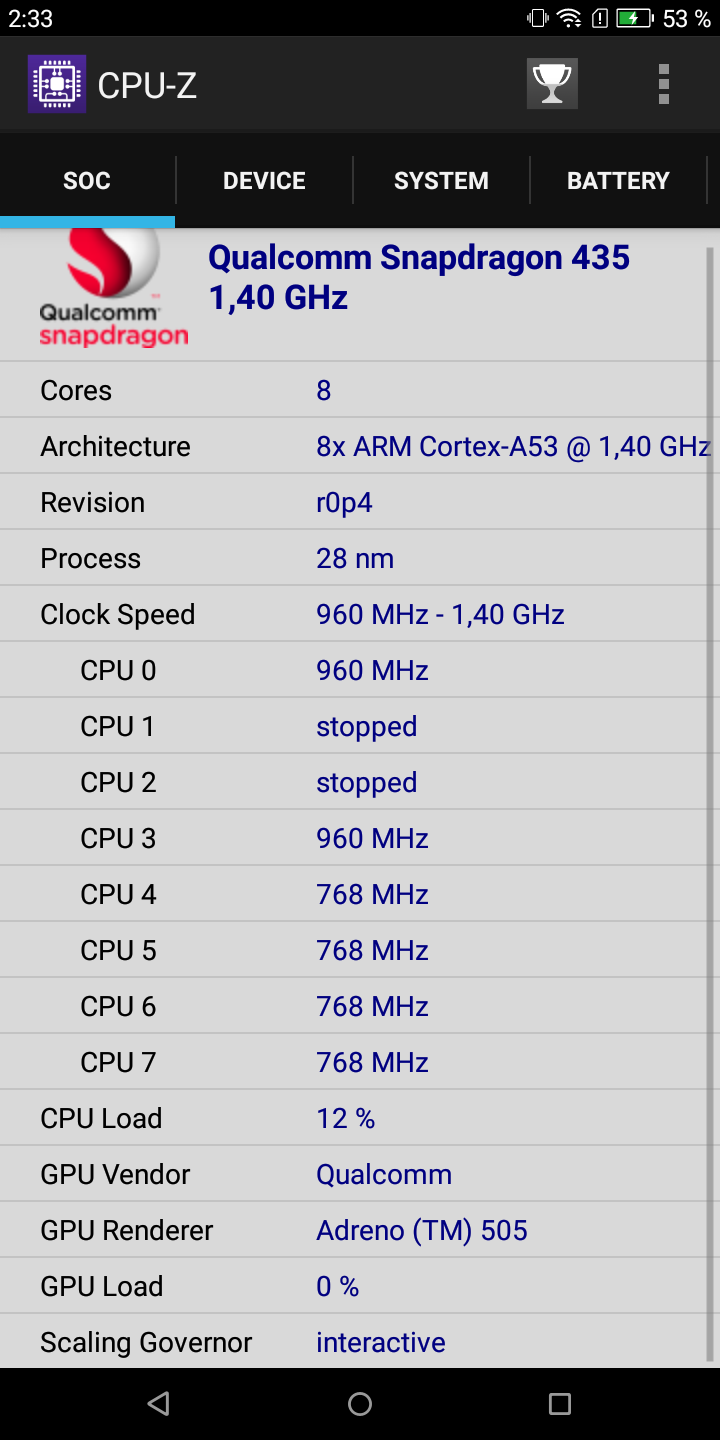Switch to the SYSTEM tab
The width and height of the screenshot is (720, 1440).
click(441, 181)
